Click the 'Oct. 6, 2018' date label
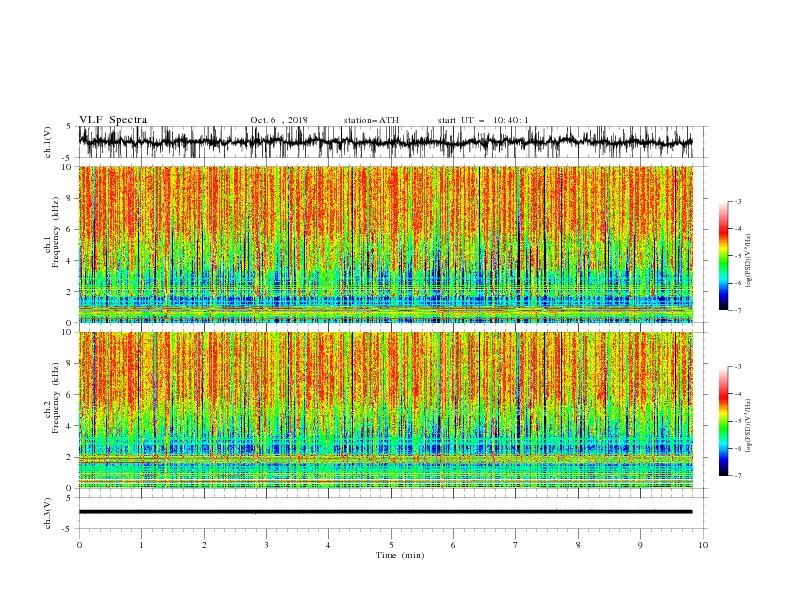Image resolution: width=792 pixels, height=612 pixels. coord(279,120)
